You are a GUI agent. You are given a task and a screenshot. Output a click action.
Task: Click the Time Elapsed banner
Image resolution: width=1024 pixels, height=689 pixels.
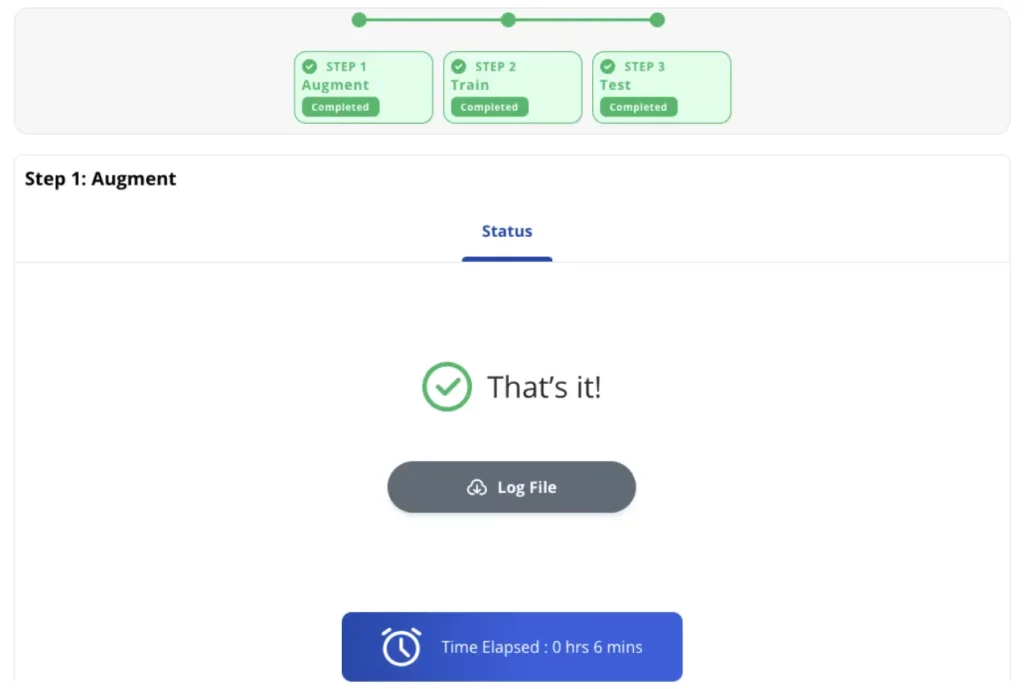coord(512,647)
